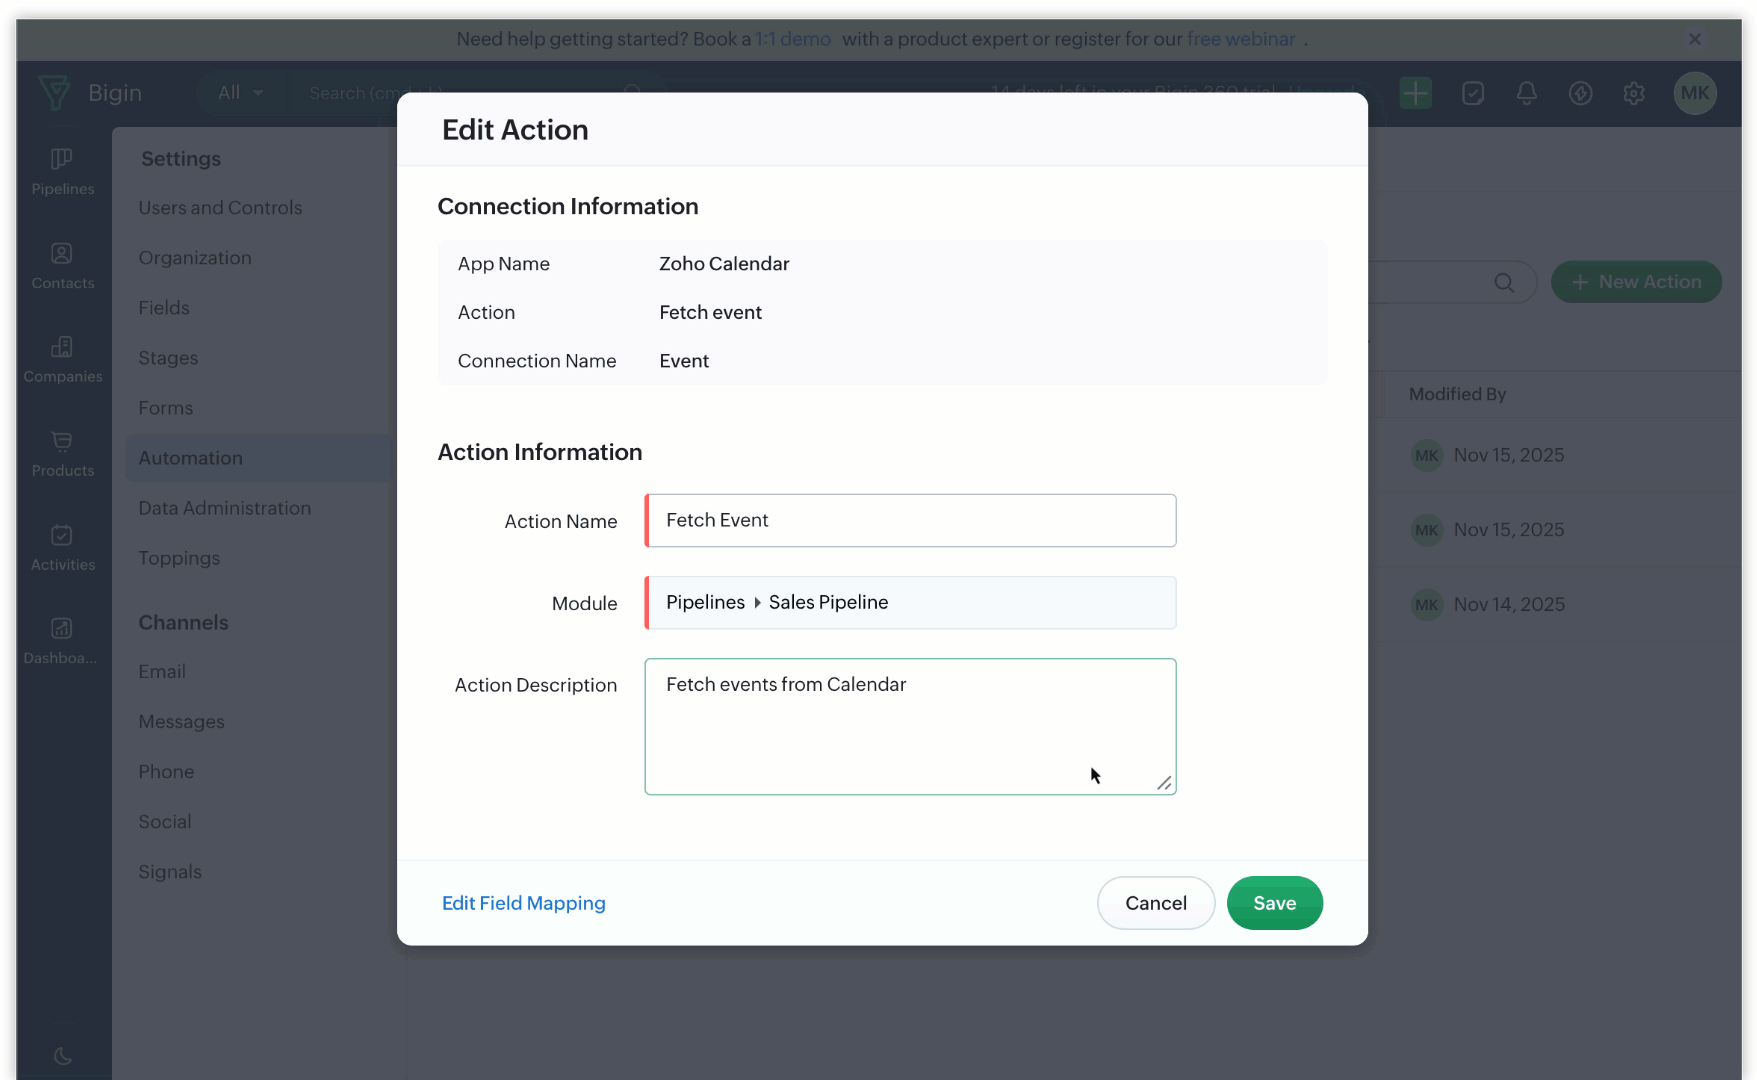
Task: Open Activities in the left sidebar
Action: pos(62,548)
